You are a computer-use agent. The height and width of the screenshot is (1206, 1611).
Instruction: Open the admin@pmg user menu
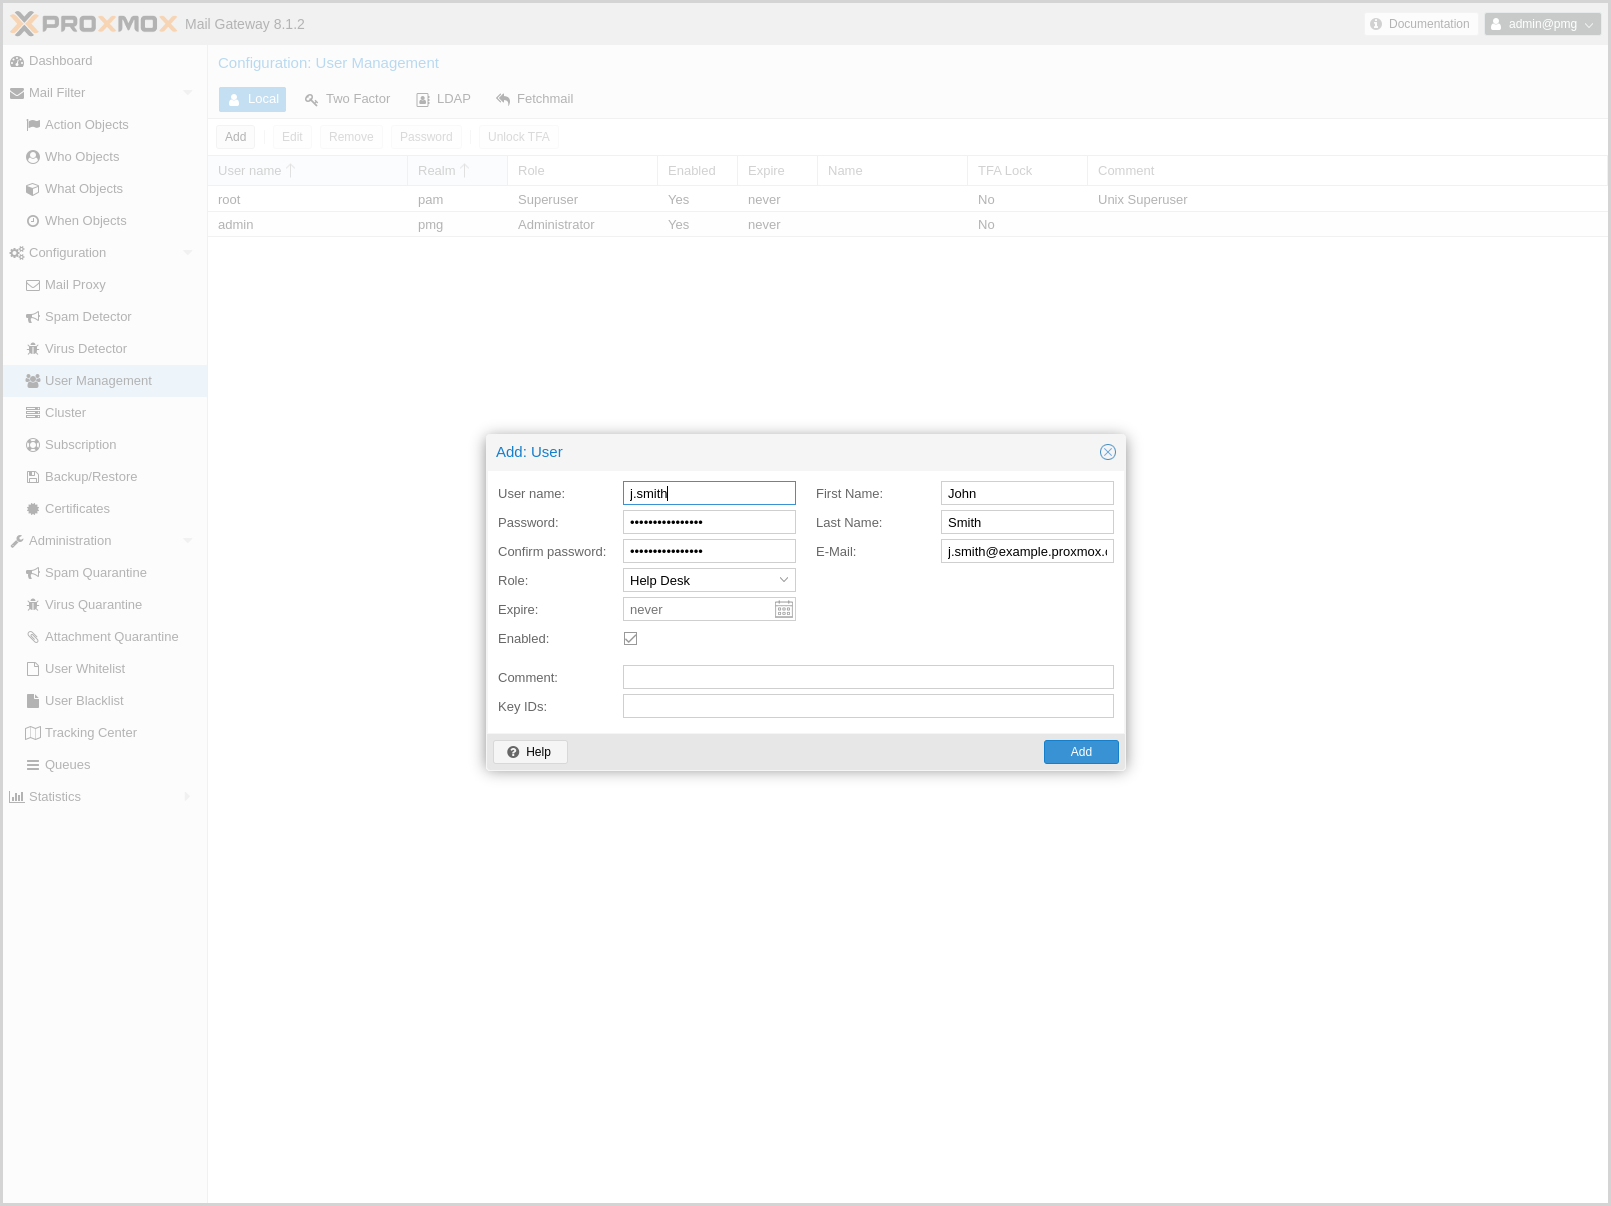point(1542,24)
